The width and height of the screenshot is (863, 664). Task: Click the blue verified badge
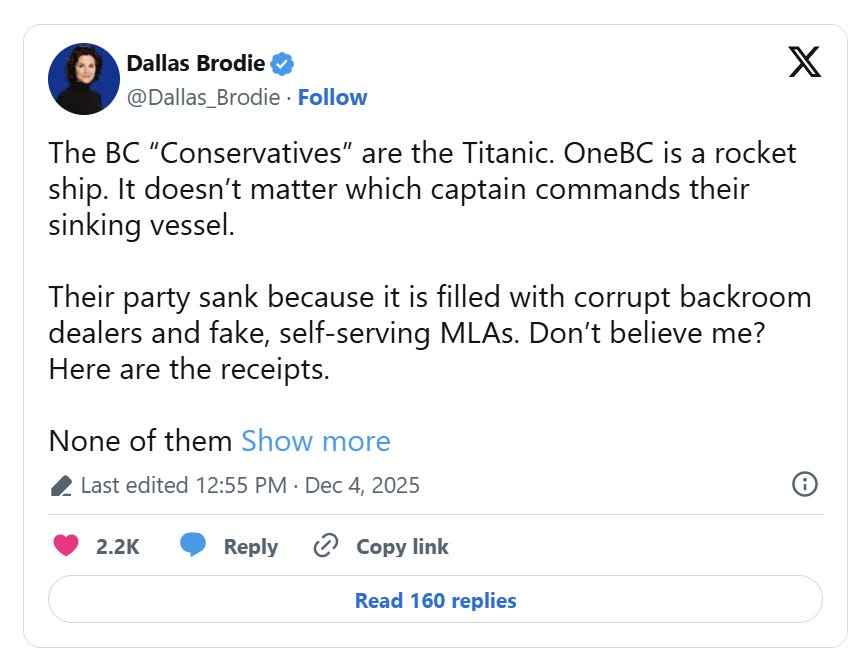tap(283, 64)
